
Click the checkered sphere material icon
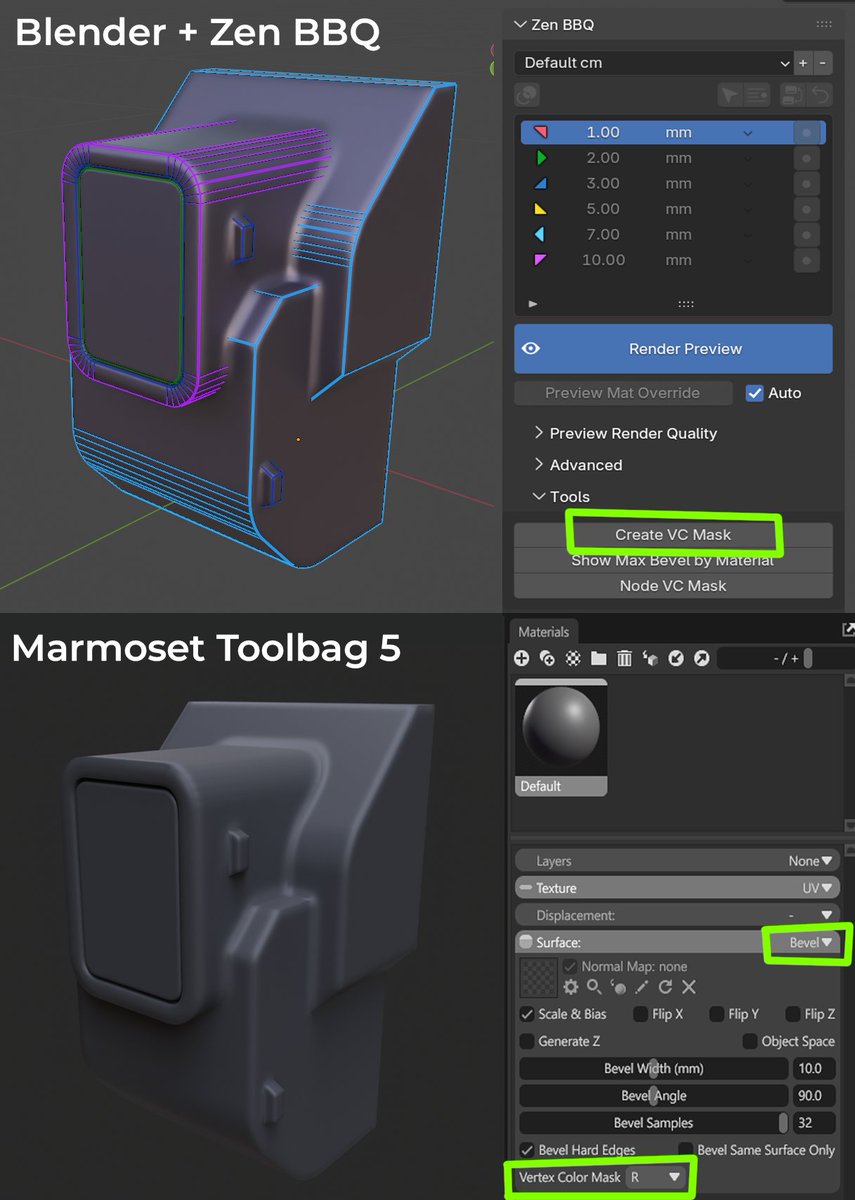coord(573,658)
